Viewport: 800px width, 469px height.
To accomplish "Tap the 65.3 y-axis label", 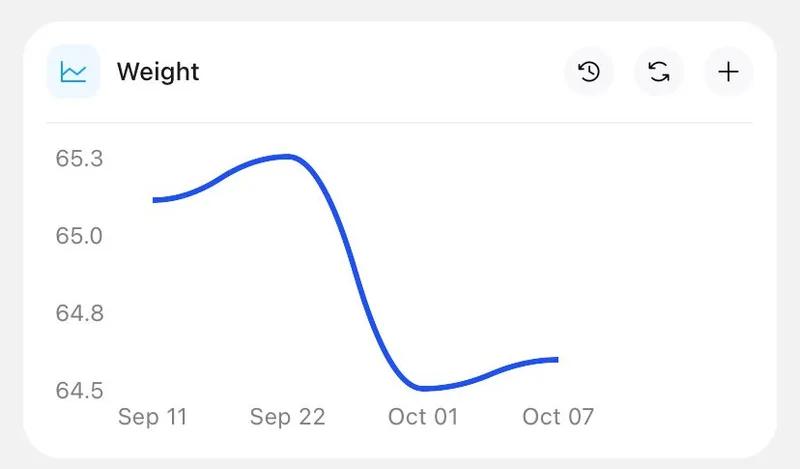I will pyautogui.click(x=79, y=159).
